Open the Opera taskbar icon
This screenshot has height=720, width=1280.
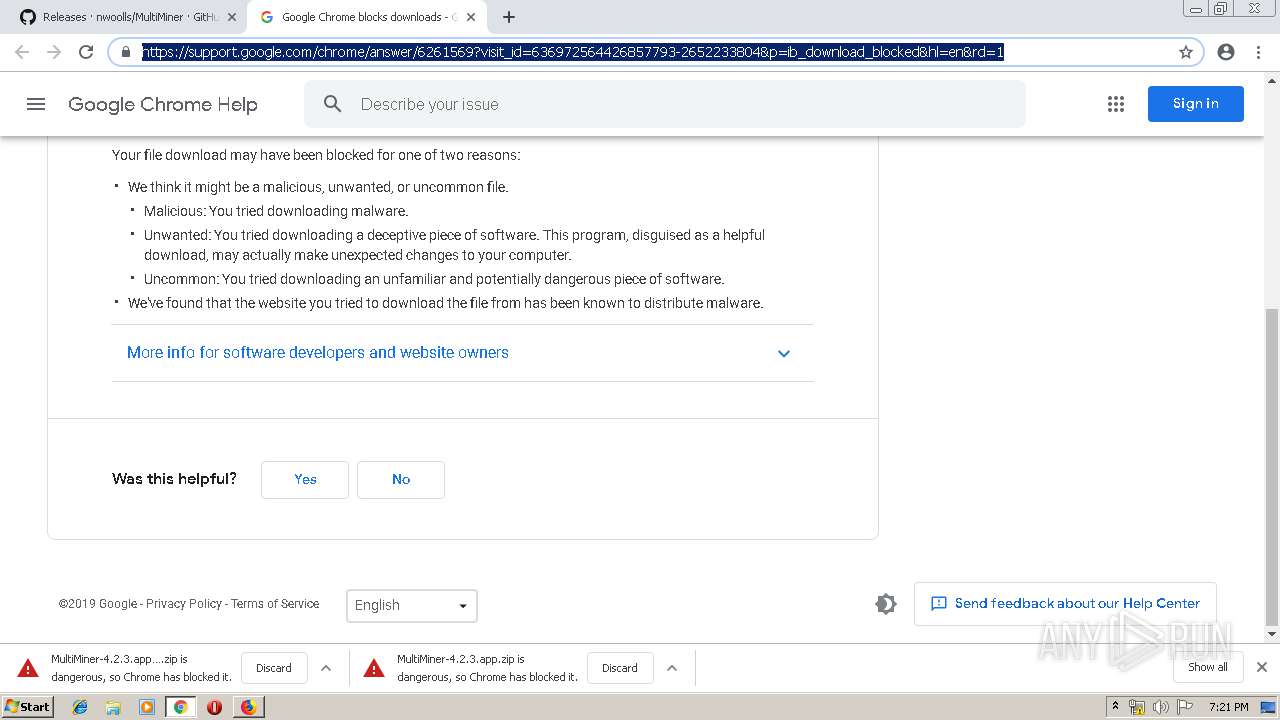(214, 707)
